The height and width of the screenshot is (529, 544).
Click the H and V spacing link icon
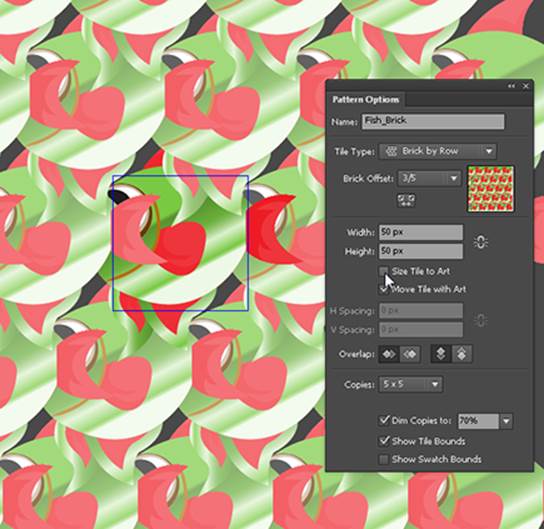(481, 320)
